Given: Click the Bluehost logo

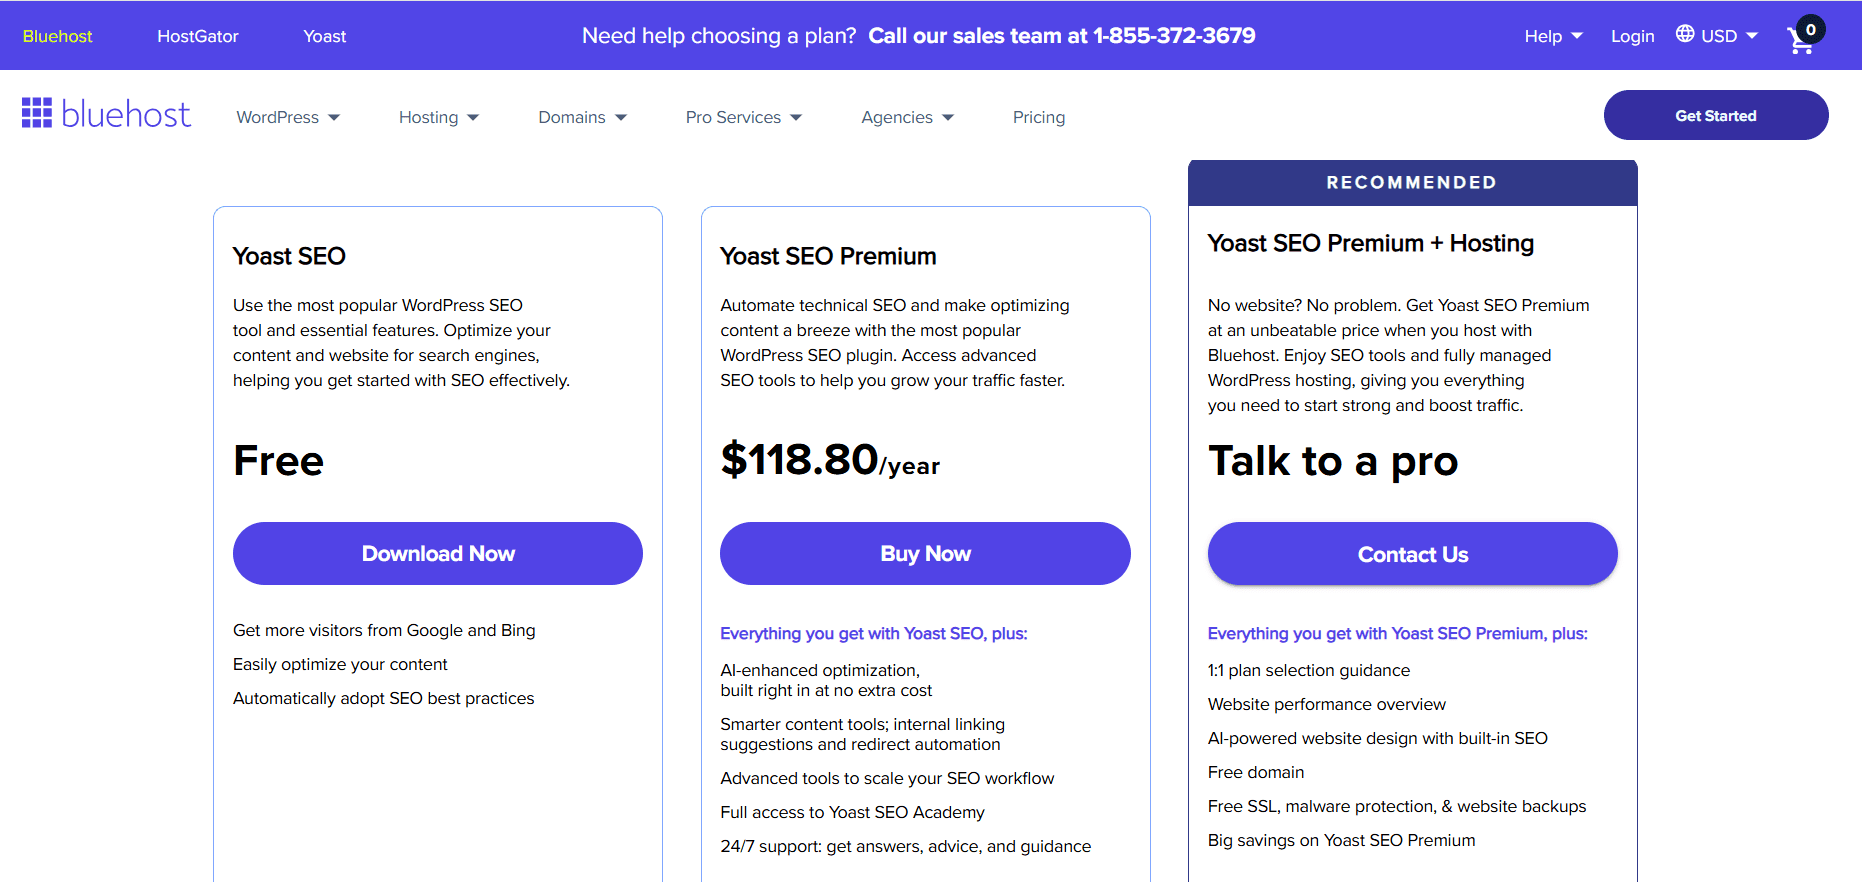Looking at the screenshot, I should (x=106, y=113).
